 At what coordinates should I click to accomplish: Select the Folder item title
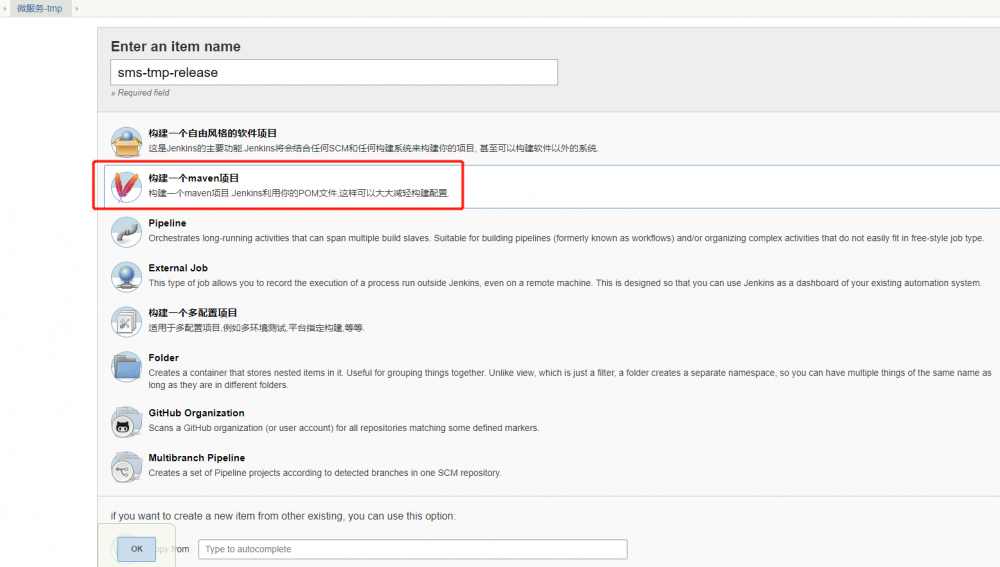163,358
